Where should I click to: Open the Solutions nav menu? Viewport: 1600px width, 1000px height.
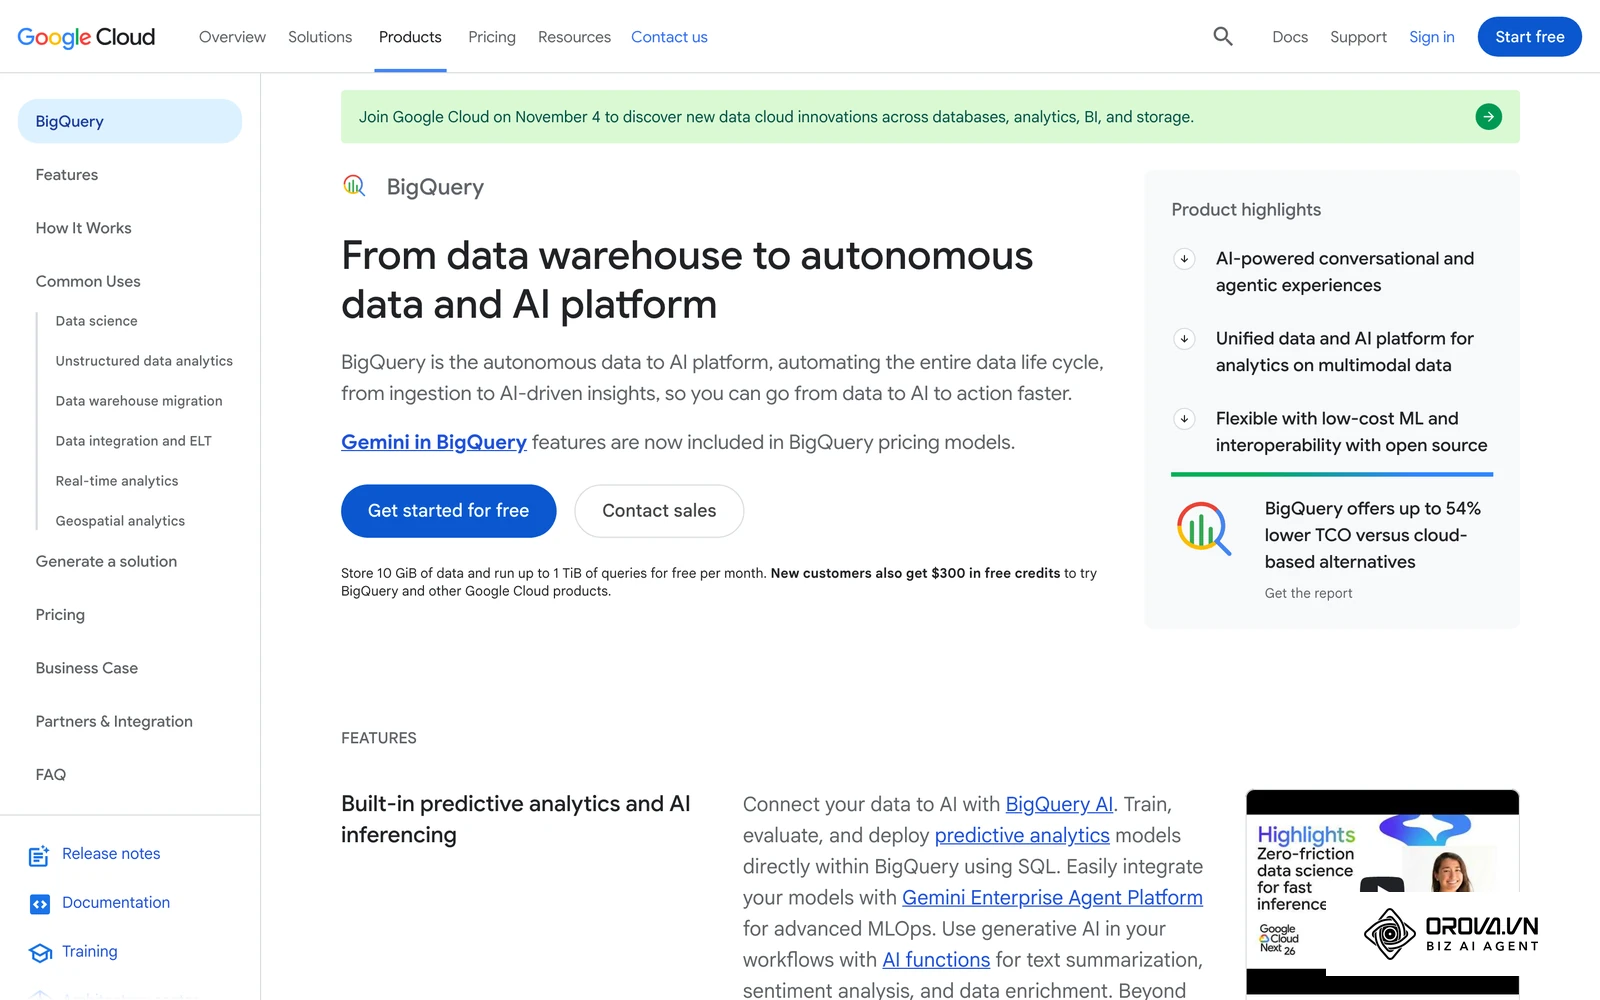pos(320,37)
